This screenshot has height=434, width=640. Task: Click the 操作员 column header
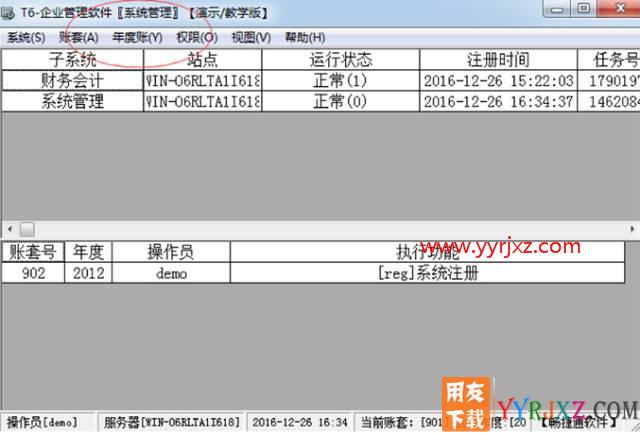tap(171, 252)
